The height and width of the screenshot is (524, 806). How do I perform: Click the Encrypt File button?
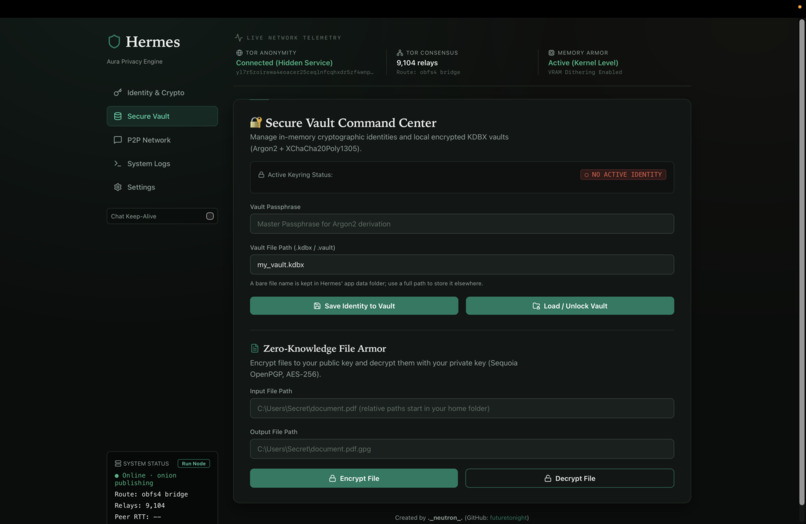tap(354, 478)
